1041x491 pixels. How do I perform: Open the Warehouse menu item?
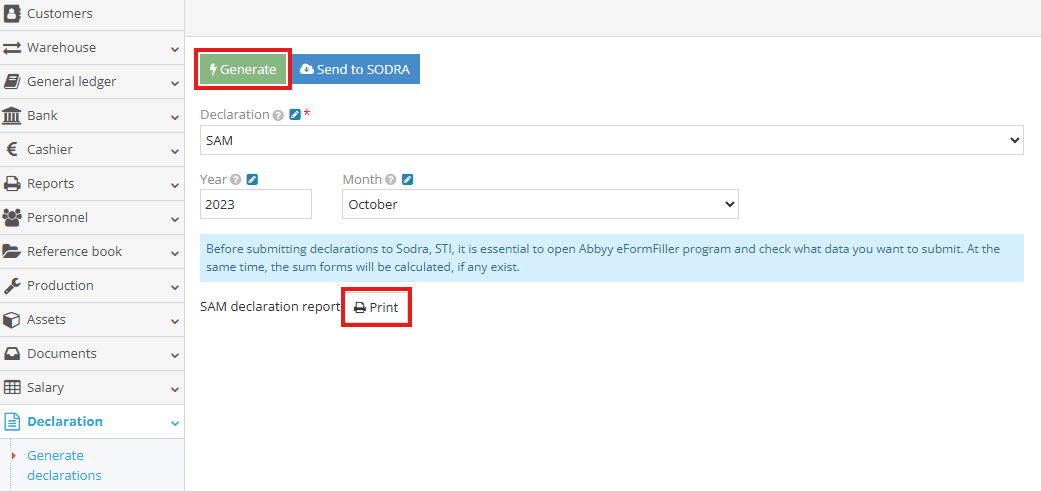[92, 48]
